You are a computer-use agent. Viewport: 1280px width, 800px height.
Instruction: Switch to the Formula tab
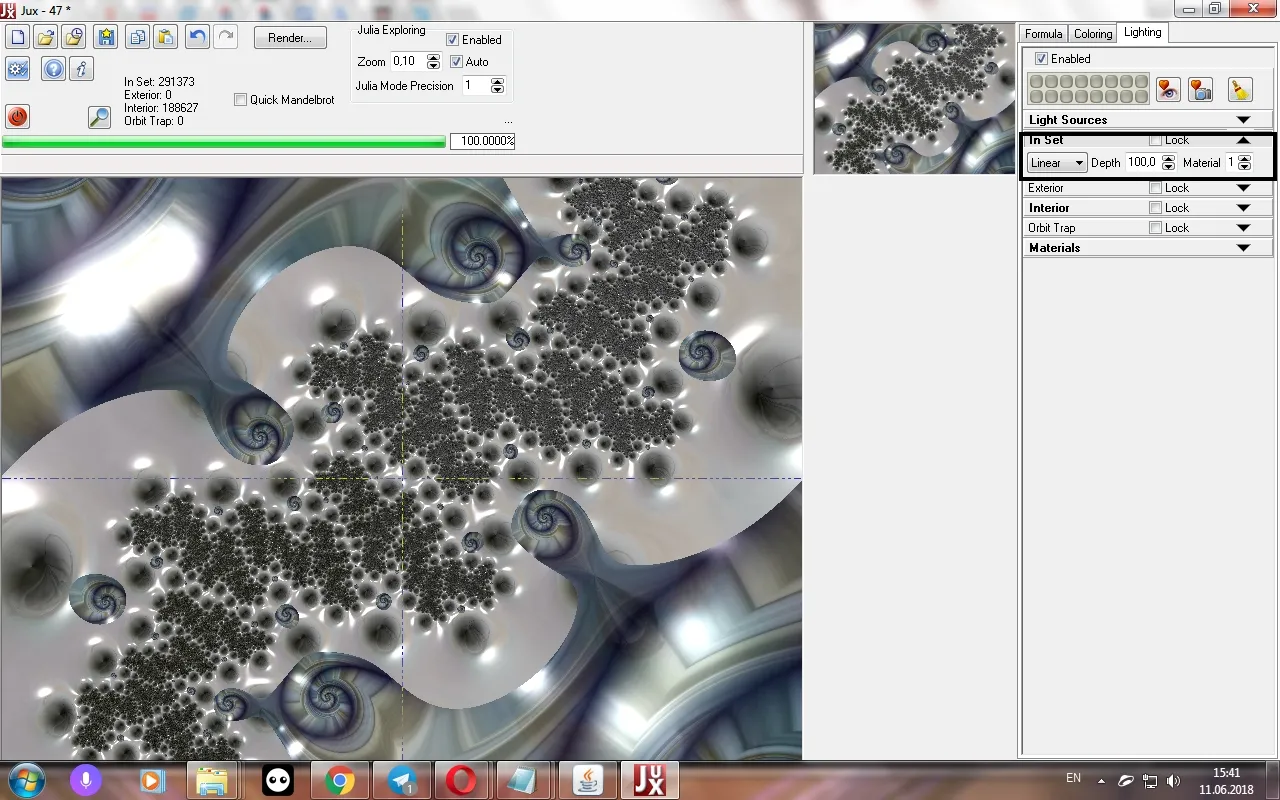[1044, 34]
